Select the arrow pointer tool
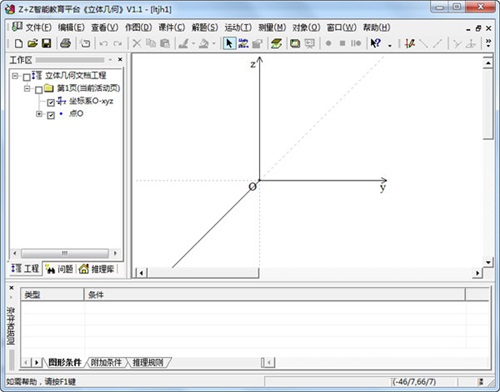 (229, 43)
